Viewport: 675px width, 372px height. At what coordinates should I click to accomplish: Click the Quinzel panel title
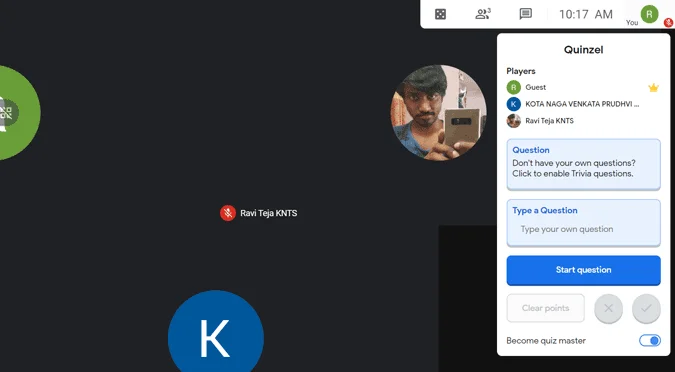pos(583,50)
